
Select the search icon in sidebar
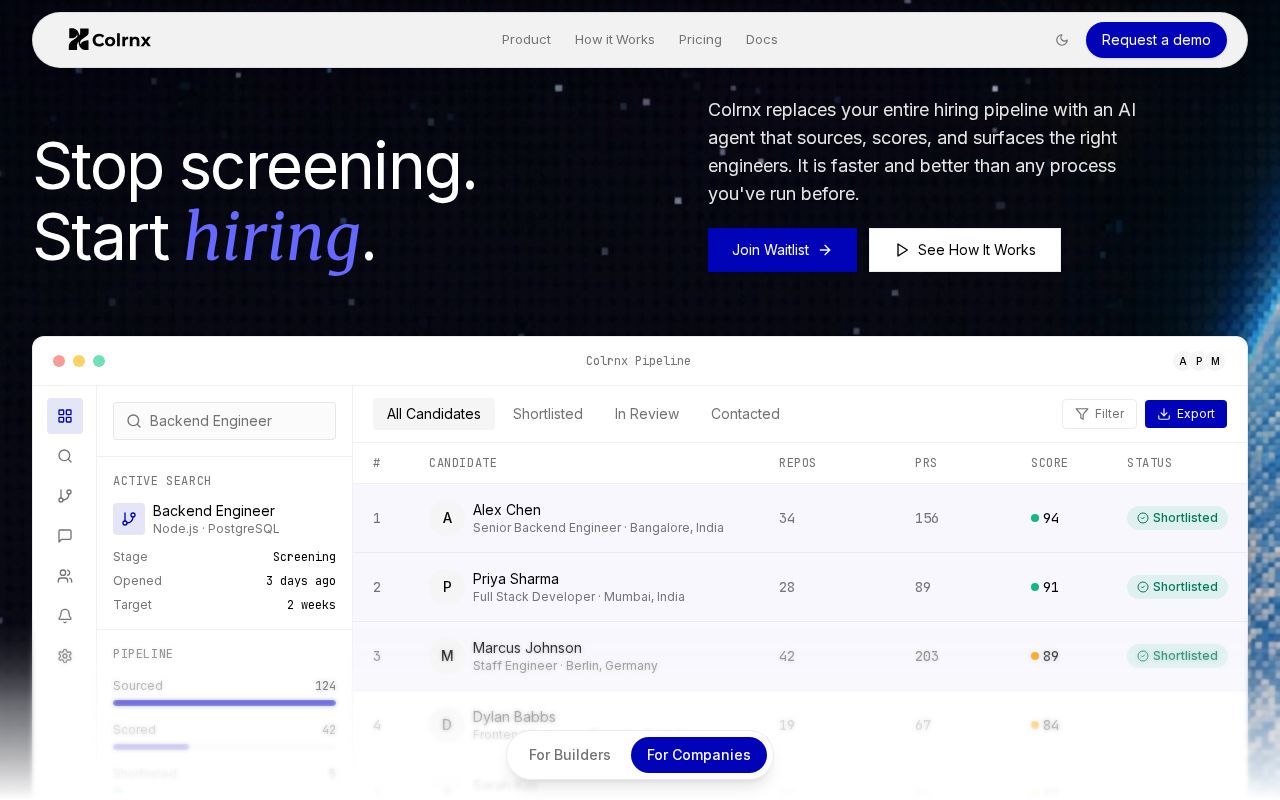point(65,456)
